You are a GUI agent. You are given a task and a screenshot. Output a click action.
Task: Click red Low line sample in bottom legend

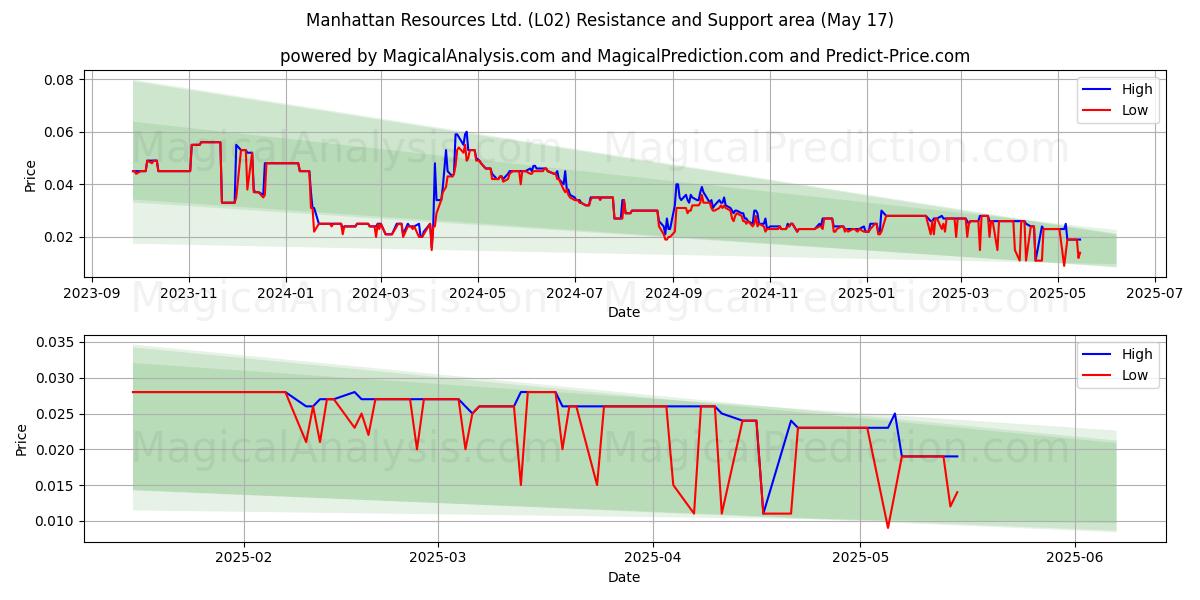[1098, 375]
